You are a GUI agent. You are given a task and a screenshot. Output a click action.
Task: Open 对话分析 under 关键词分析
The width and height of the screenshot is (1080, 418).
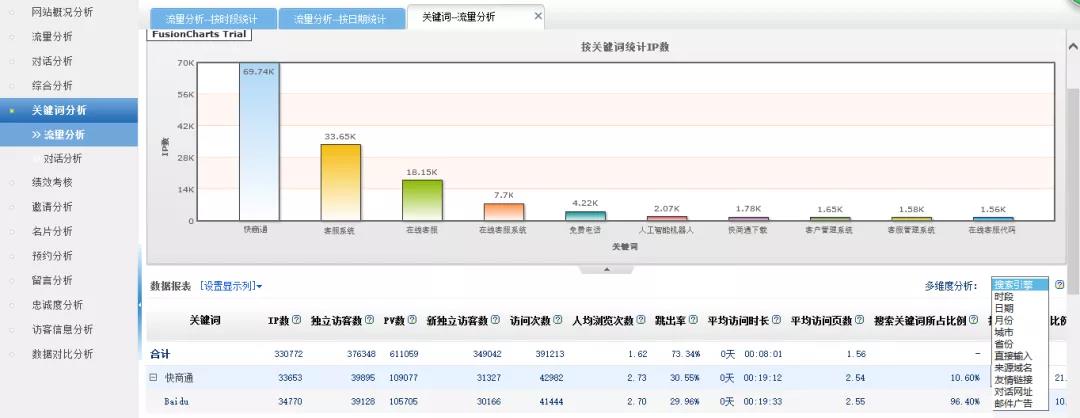coord(62,158)
